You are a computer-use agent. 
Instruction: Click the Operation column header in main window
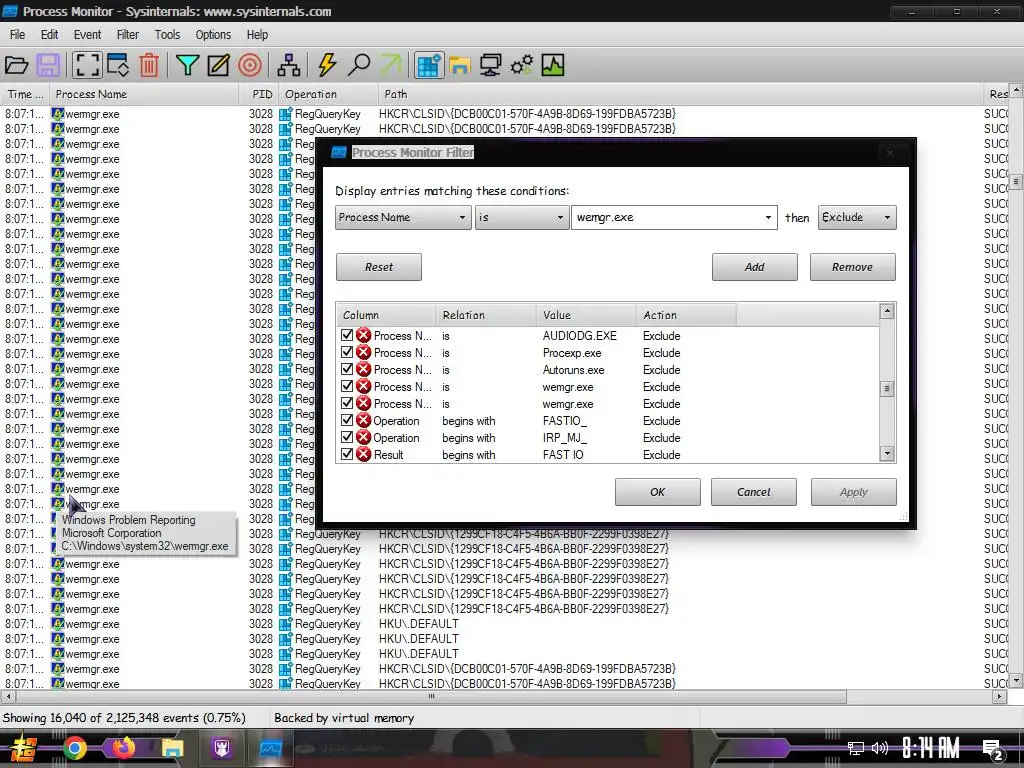(x=328, y=94)
